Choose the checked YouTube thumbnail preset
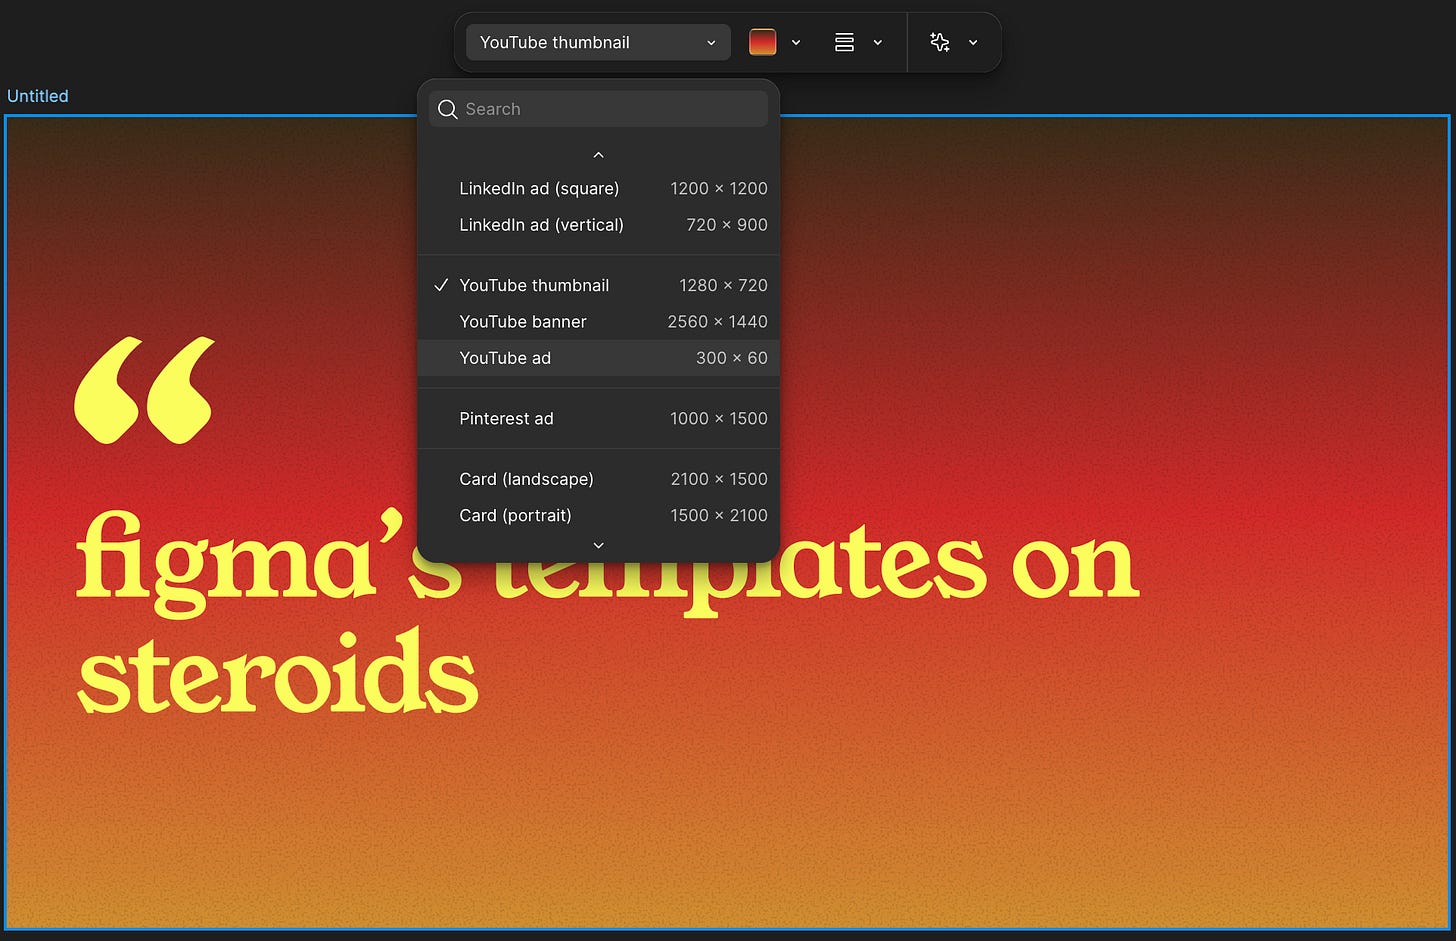This screenshot has height=941, width=1456. coord(598,285)
